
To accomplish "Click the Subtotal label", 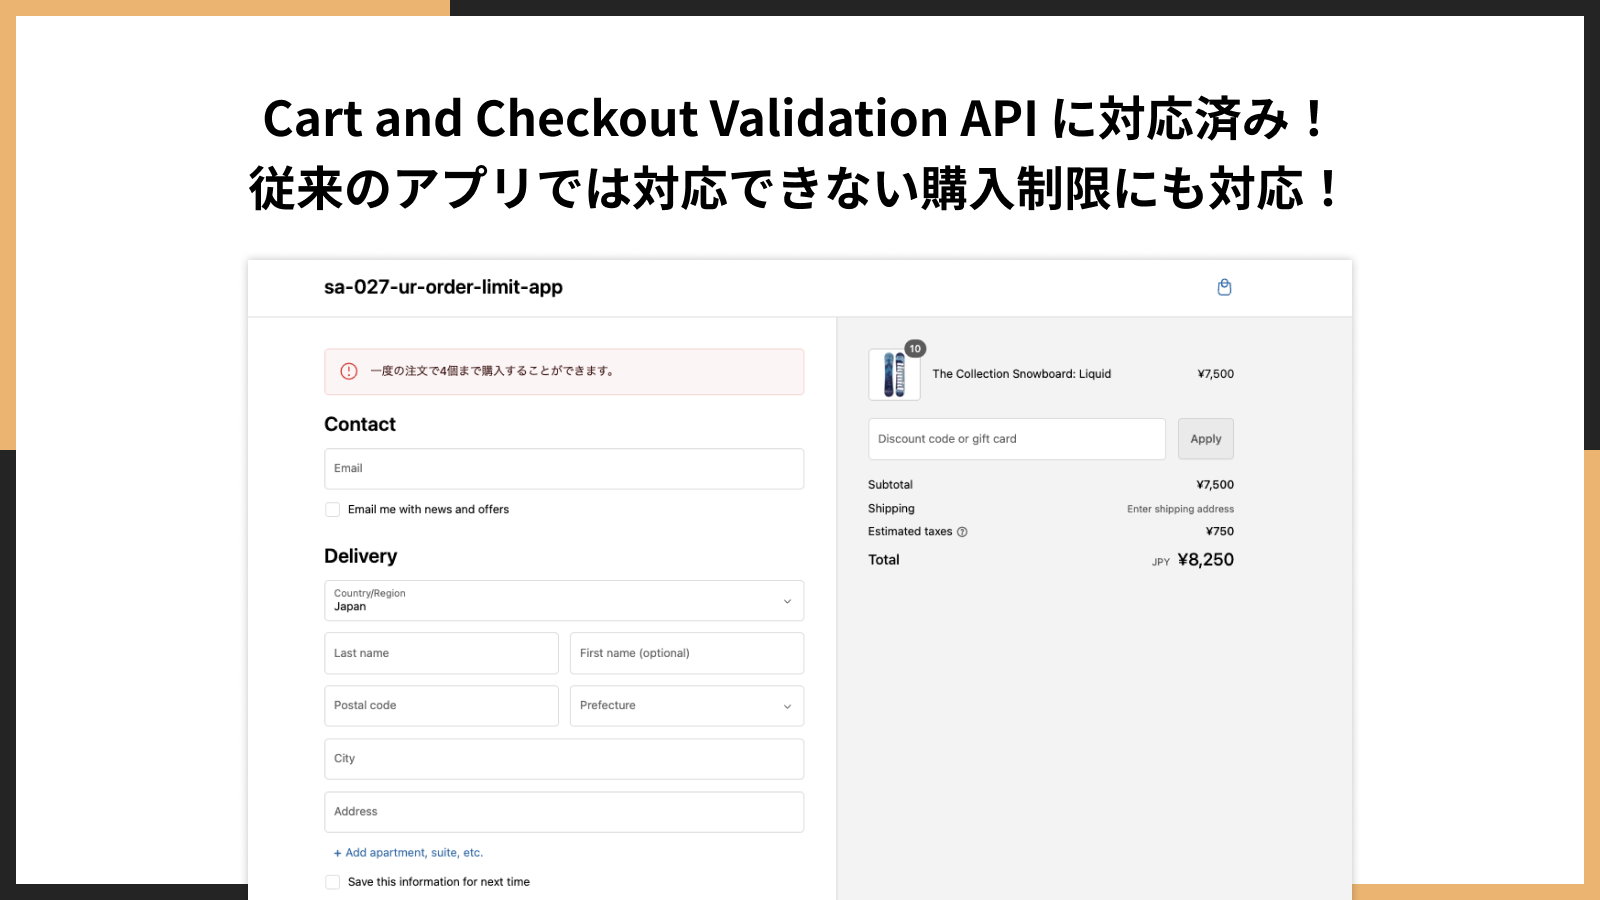I will tap(890, 485).
